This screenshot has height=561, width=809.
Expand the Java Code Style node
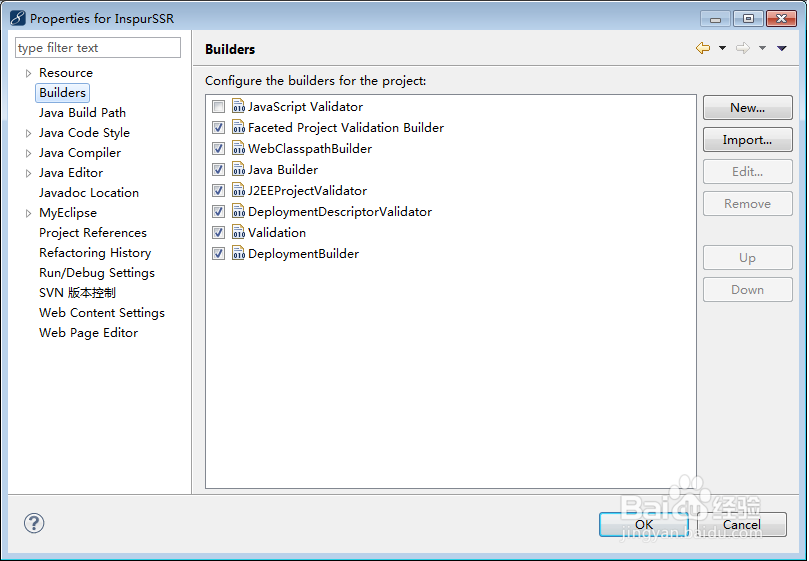pos(28,133)
